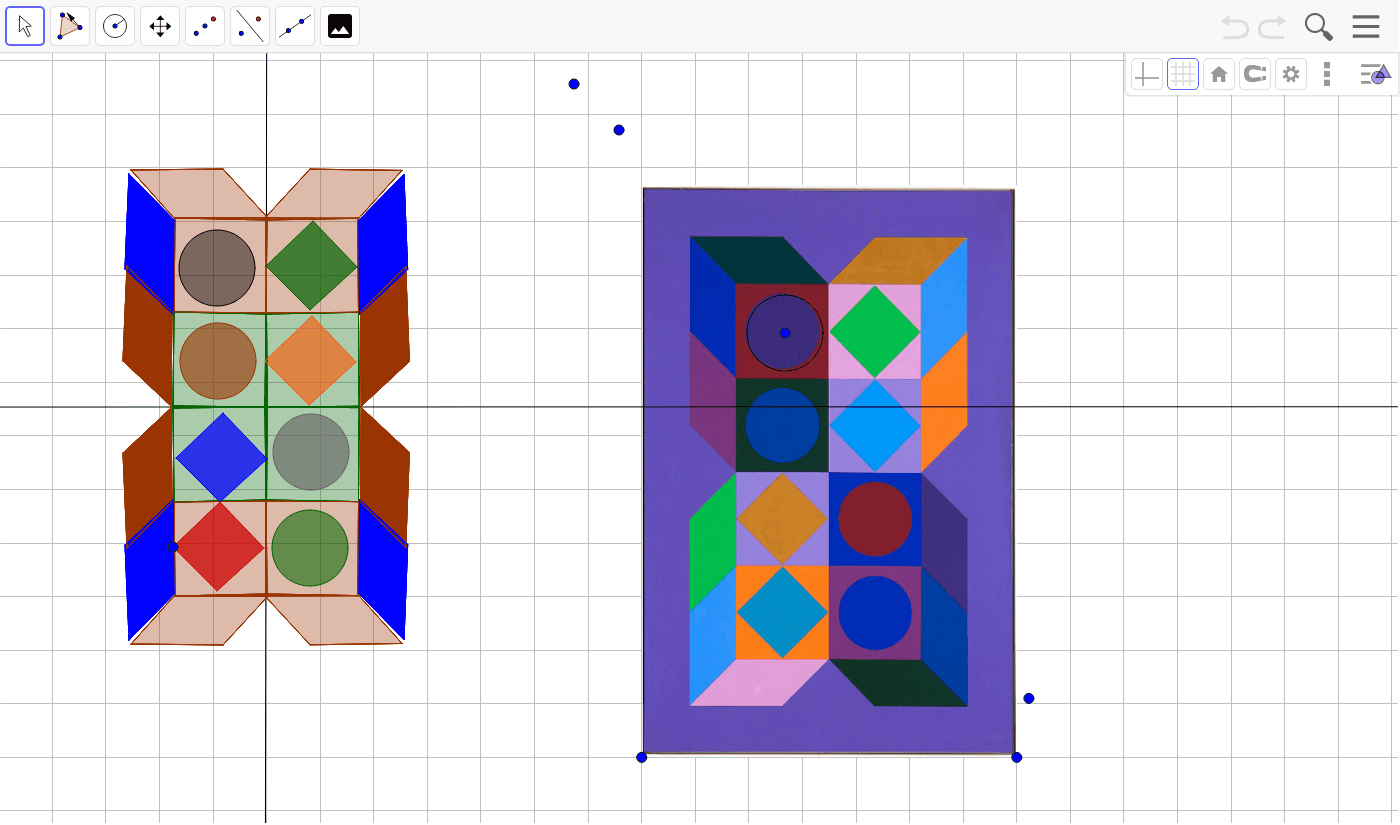The width and height of the screenshot is (1400, 825).
Task: Toggle grid visibility in style bar
Action: [x=1183, y=74]
